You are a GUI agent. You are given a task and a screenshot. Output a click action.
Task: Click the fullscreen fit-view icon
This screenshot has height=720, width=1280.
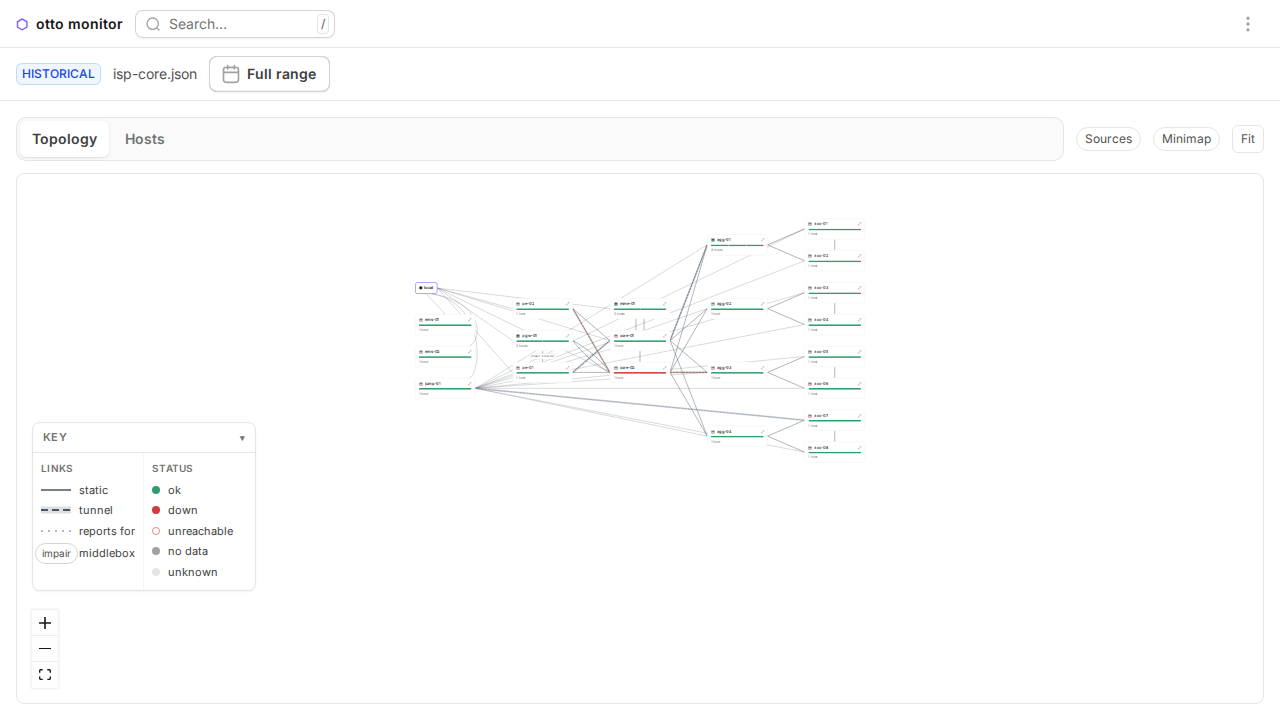tap(45, 675)
